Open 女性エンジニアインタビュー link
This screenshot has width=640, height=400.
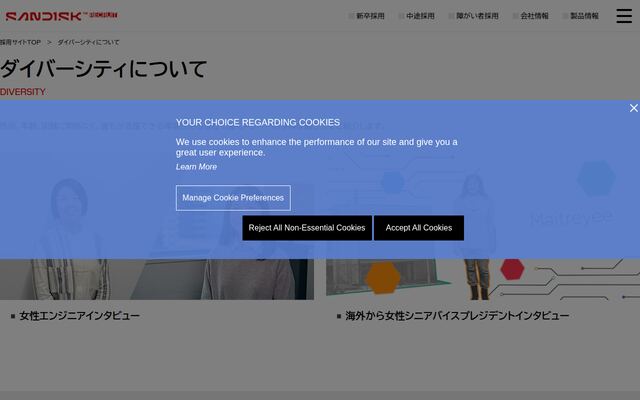coord(80,316)
